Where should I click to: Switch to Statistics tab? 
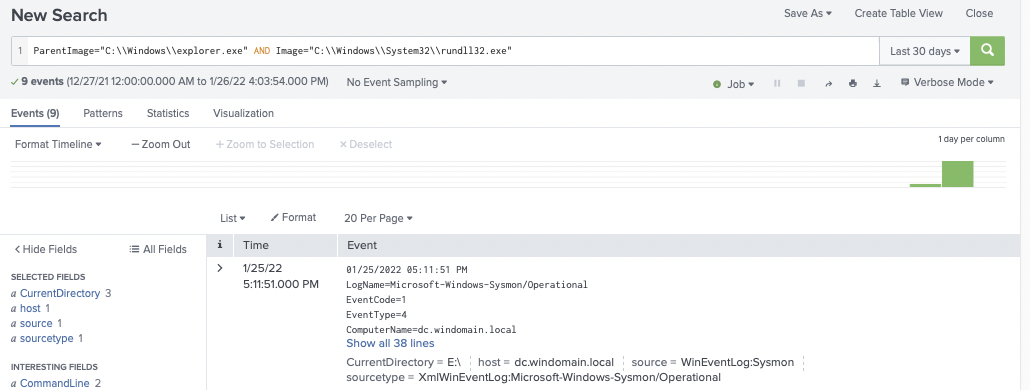pos(168,113)
